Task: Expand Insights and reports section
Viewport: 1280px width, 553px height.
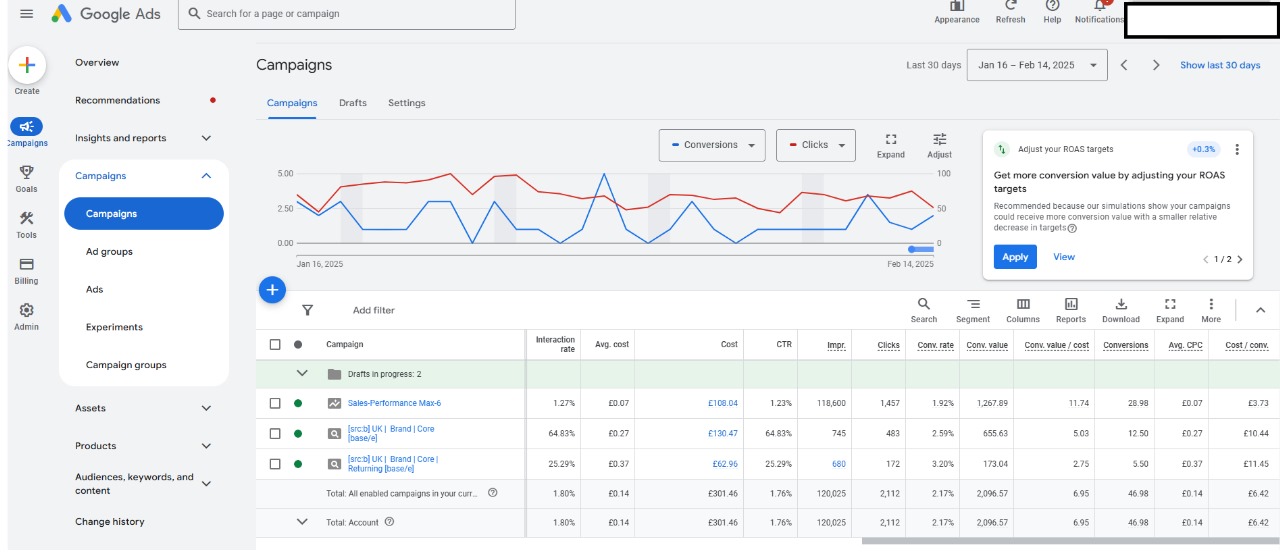Action: [206, 138]
